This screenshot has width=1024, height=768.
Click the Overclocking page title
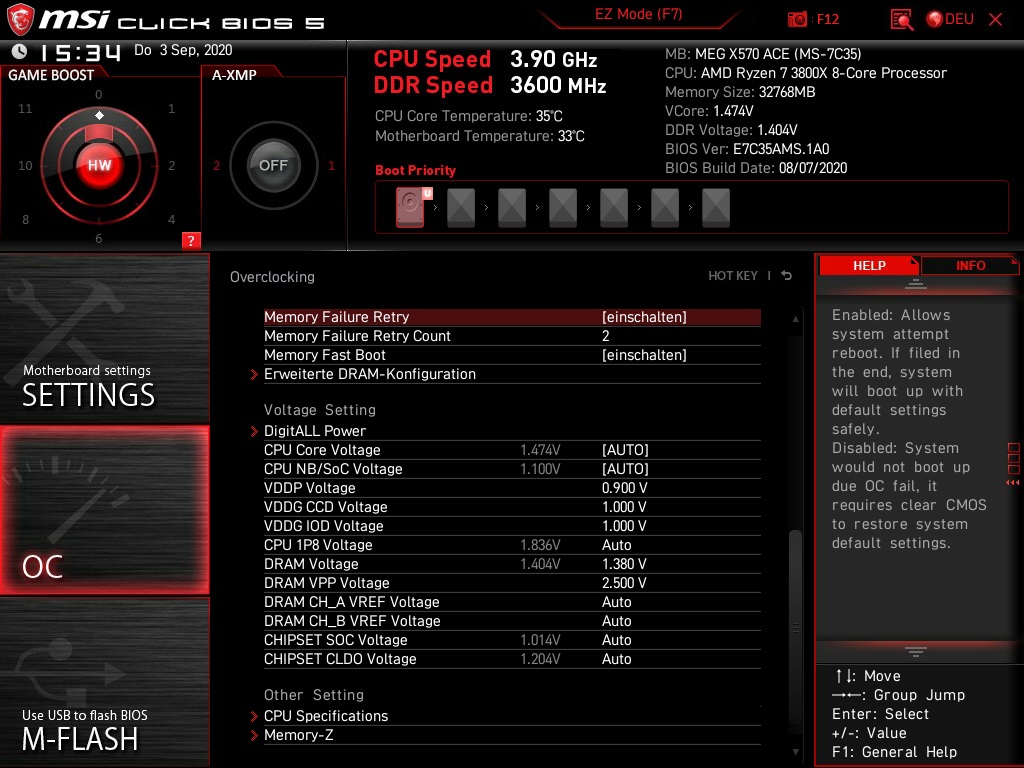(272, 277)
